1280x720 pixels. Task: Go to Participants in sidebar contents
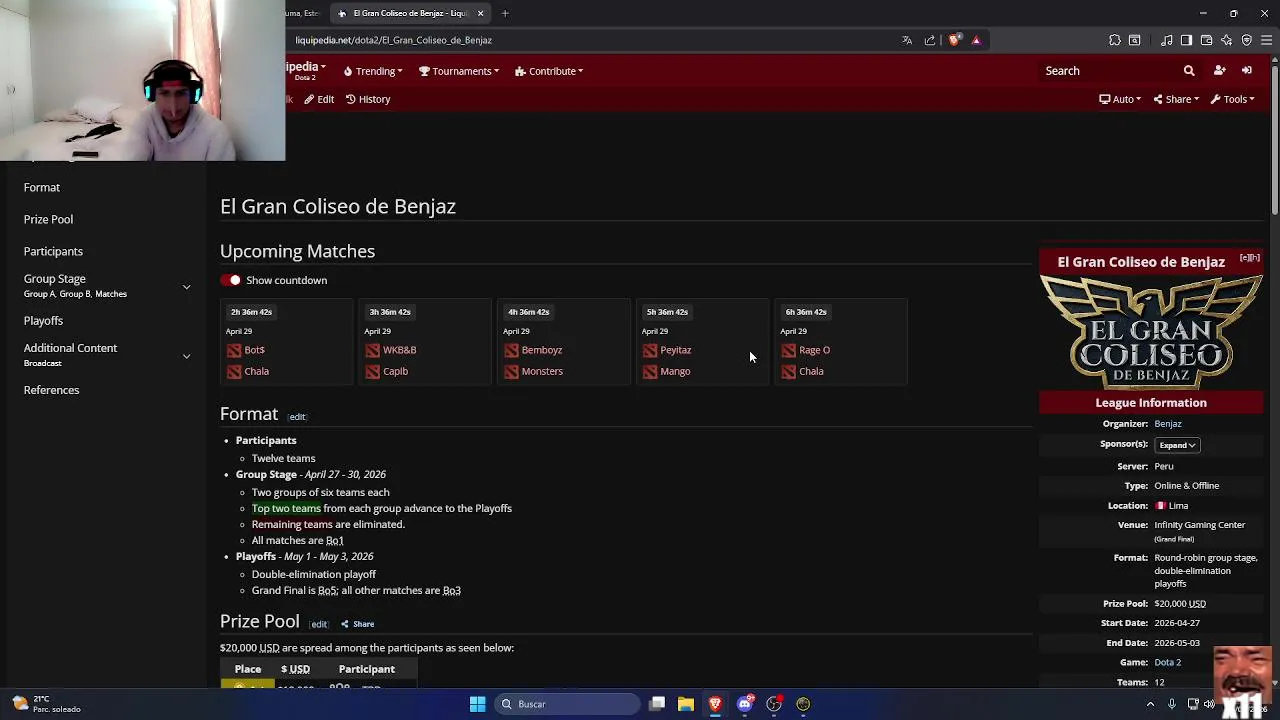[53, 251]
